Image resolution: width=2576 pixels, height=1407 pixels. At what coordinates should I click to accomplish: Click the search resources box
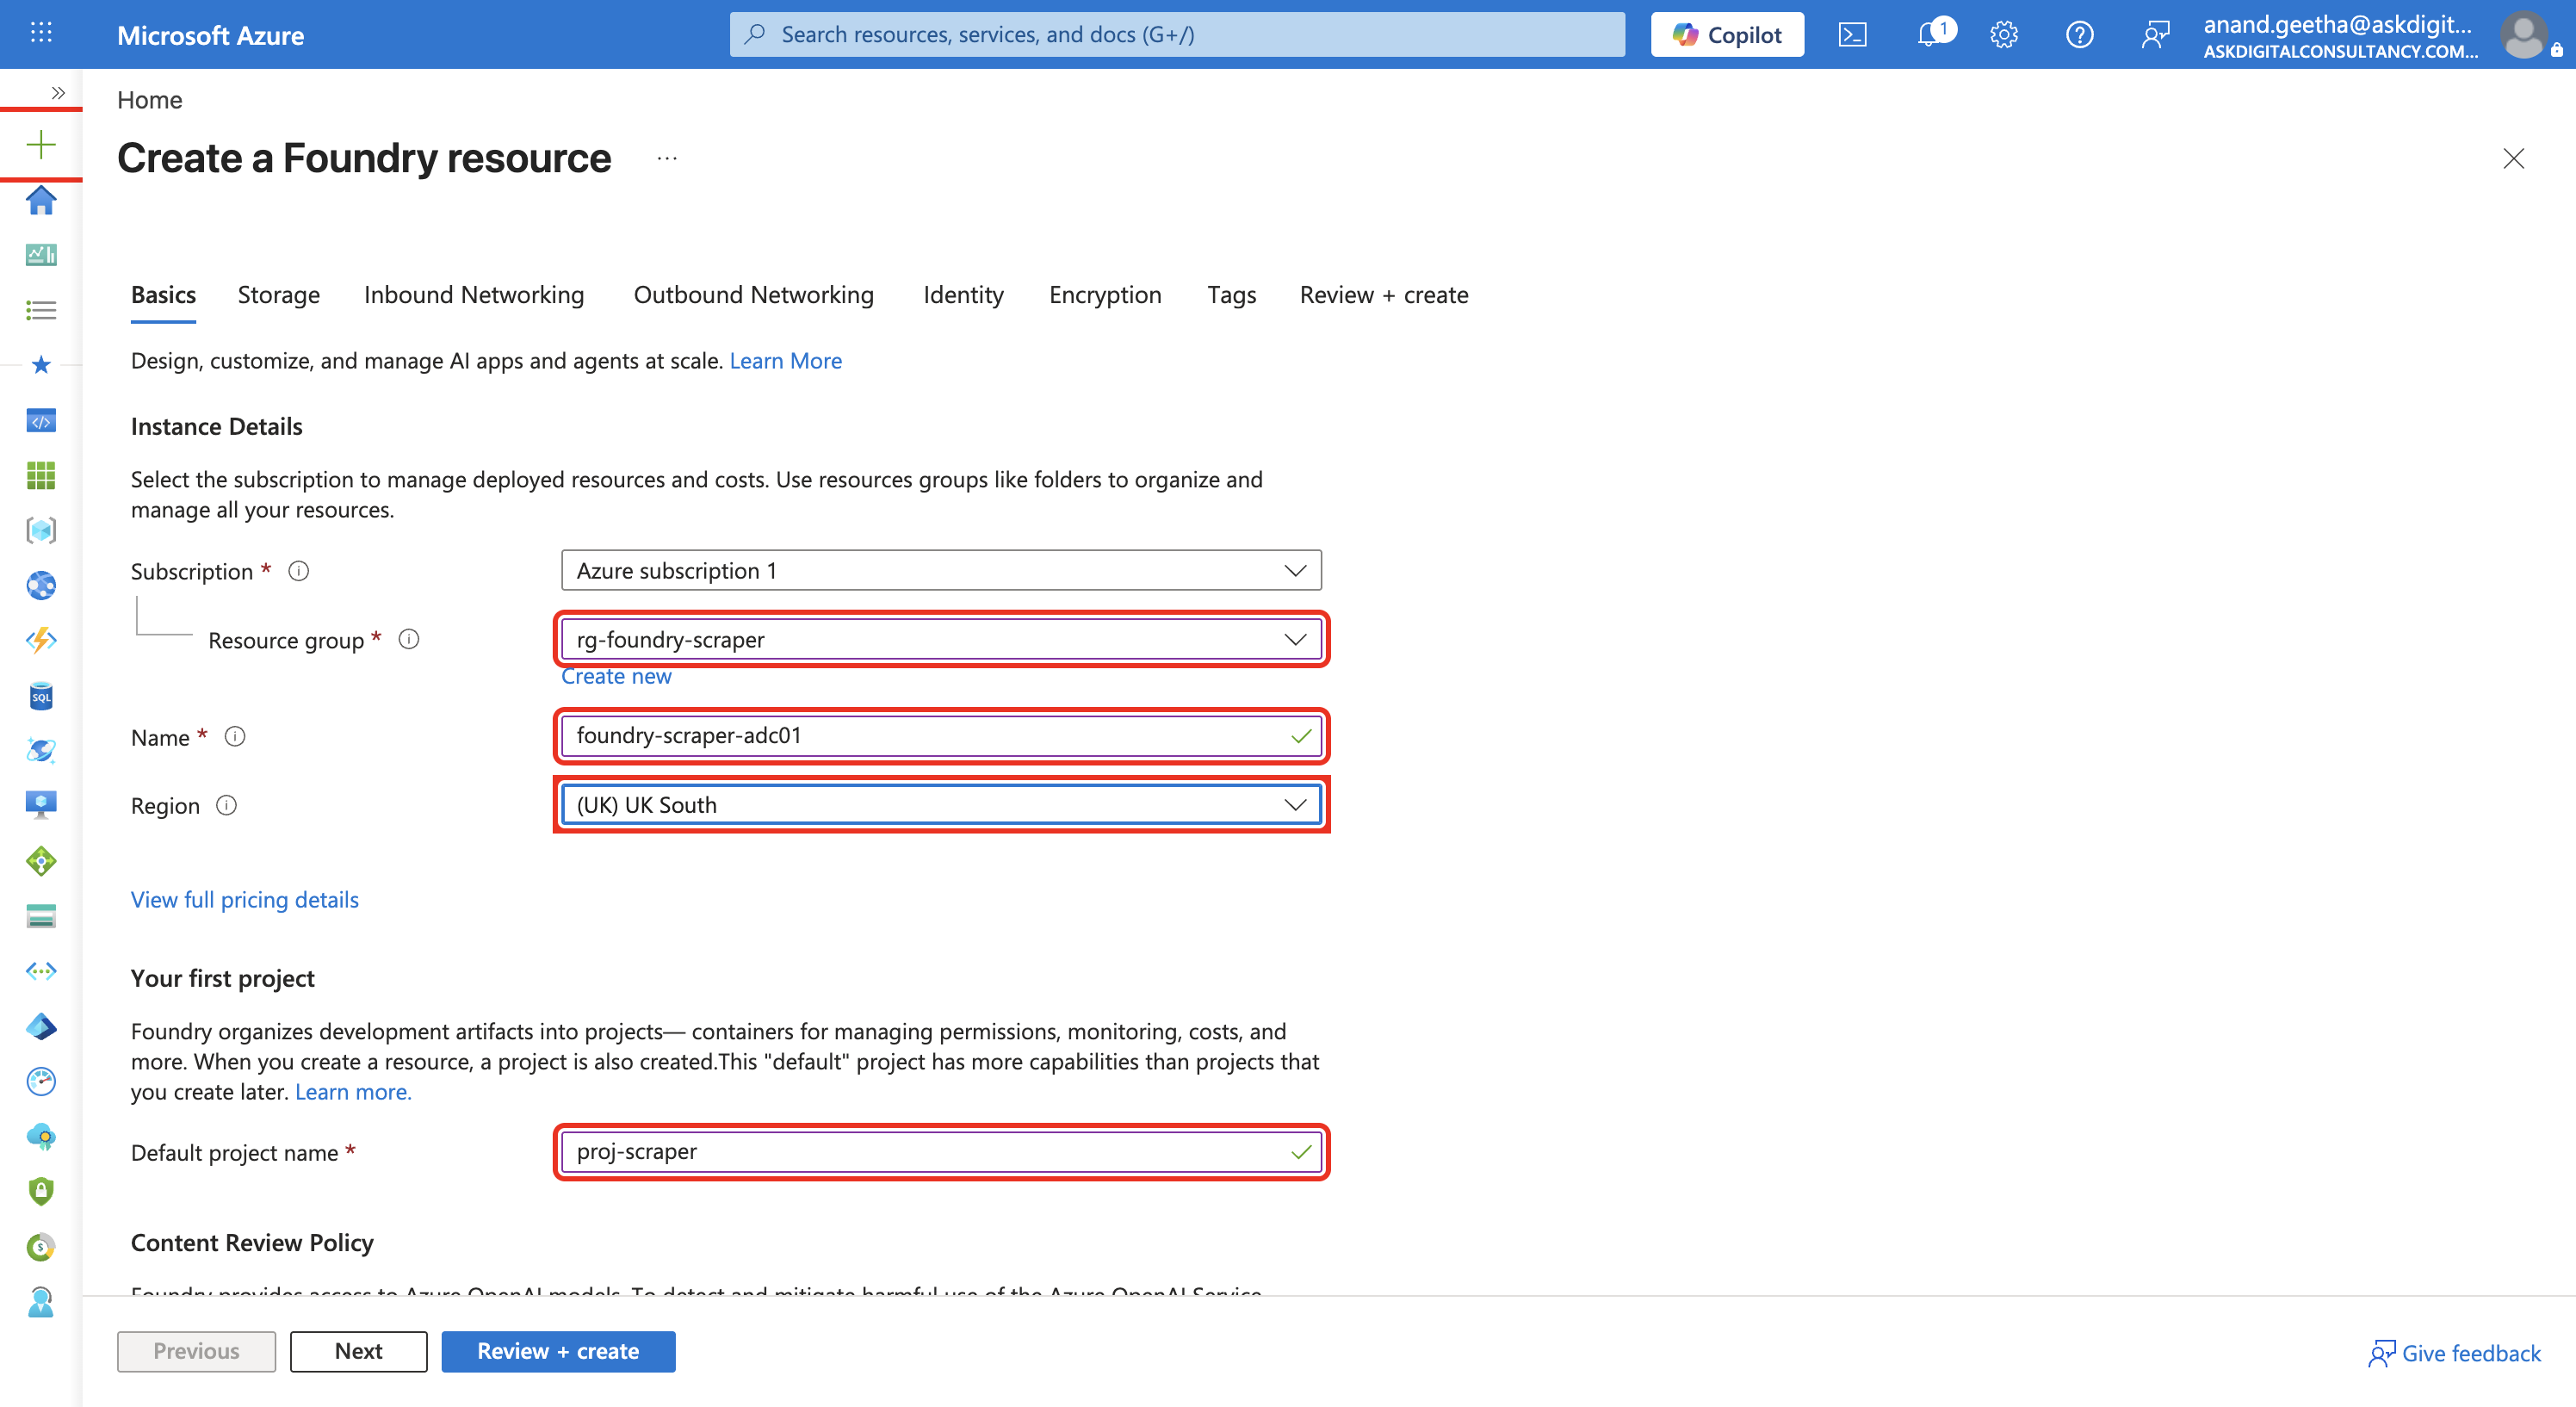1177,35
